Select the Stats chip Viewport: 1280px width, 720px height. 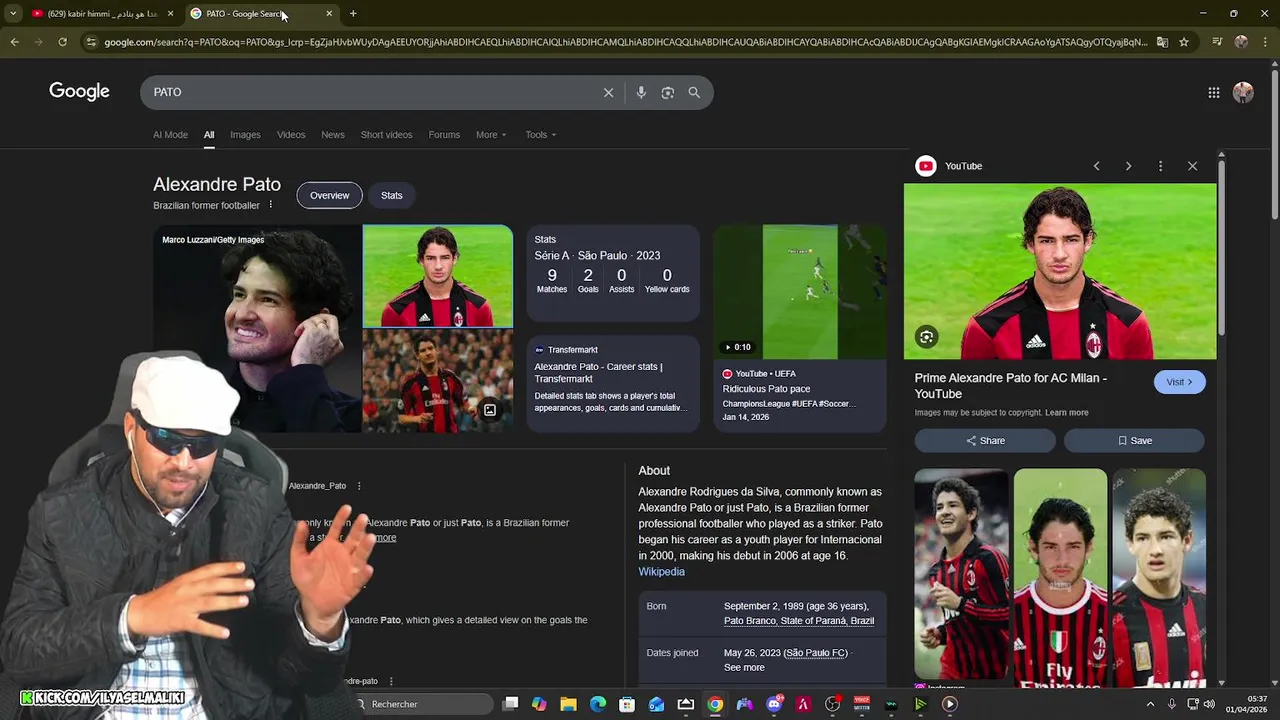(392, 195)
